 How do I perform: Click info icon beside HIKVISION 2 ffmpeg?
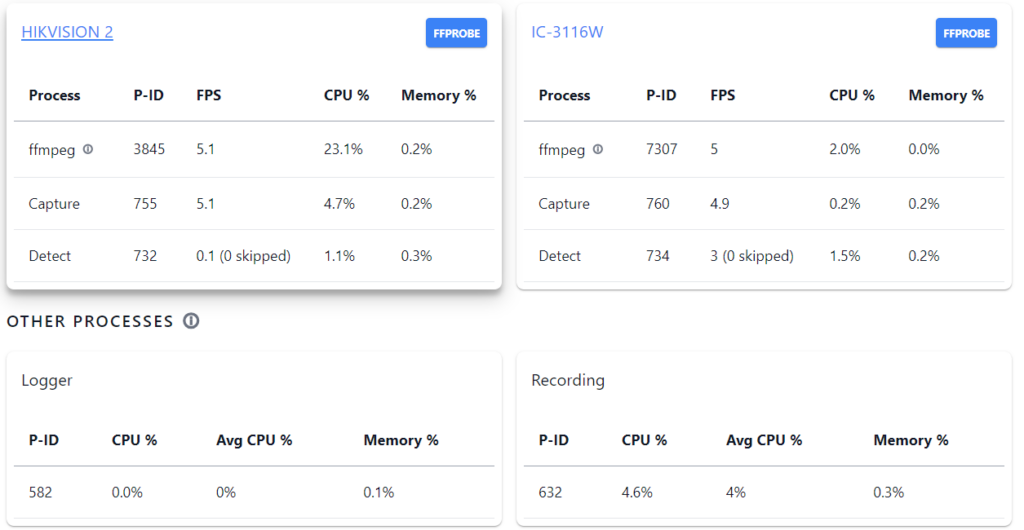click(x=88, y=150)
